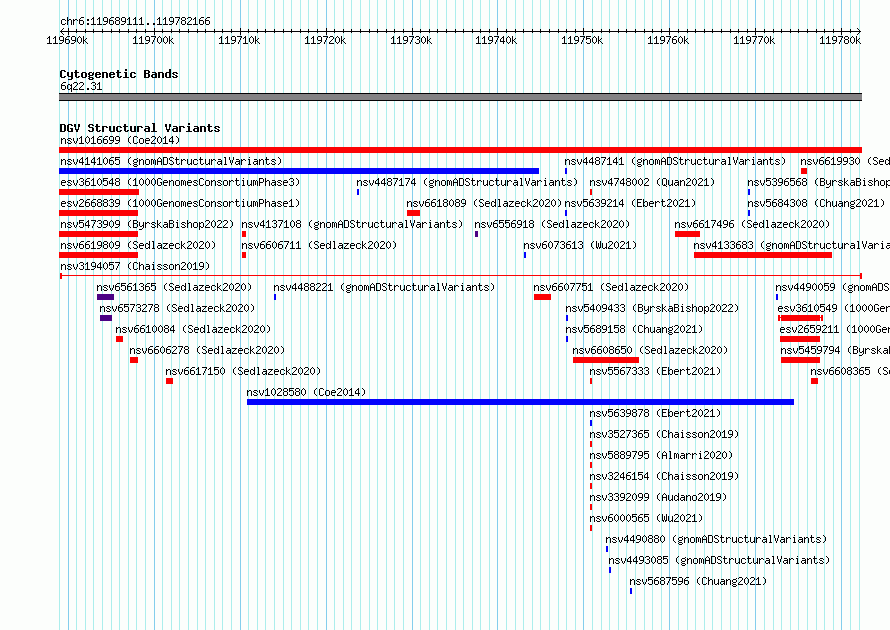Click nsv5409433 (ByrskaBishop2022) label

(x=652, y=308)
